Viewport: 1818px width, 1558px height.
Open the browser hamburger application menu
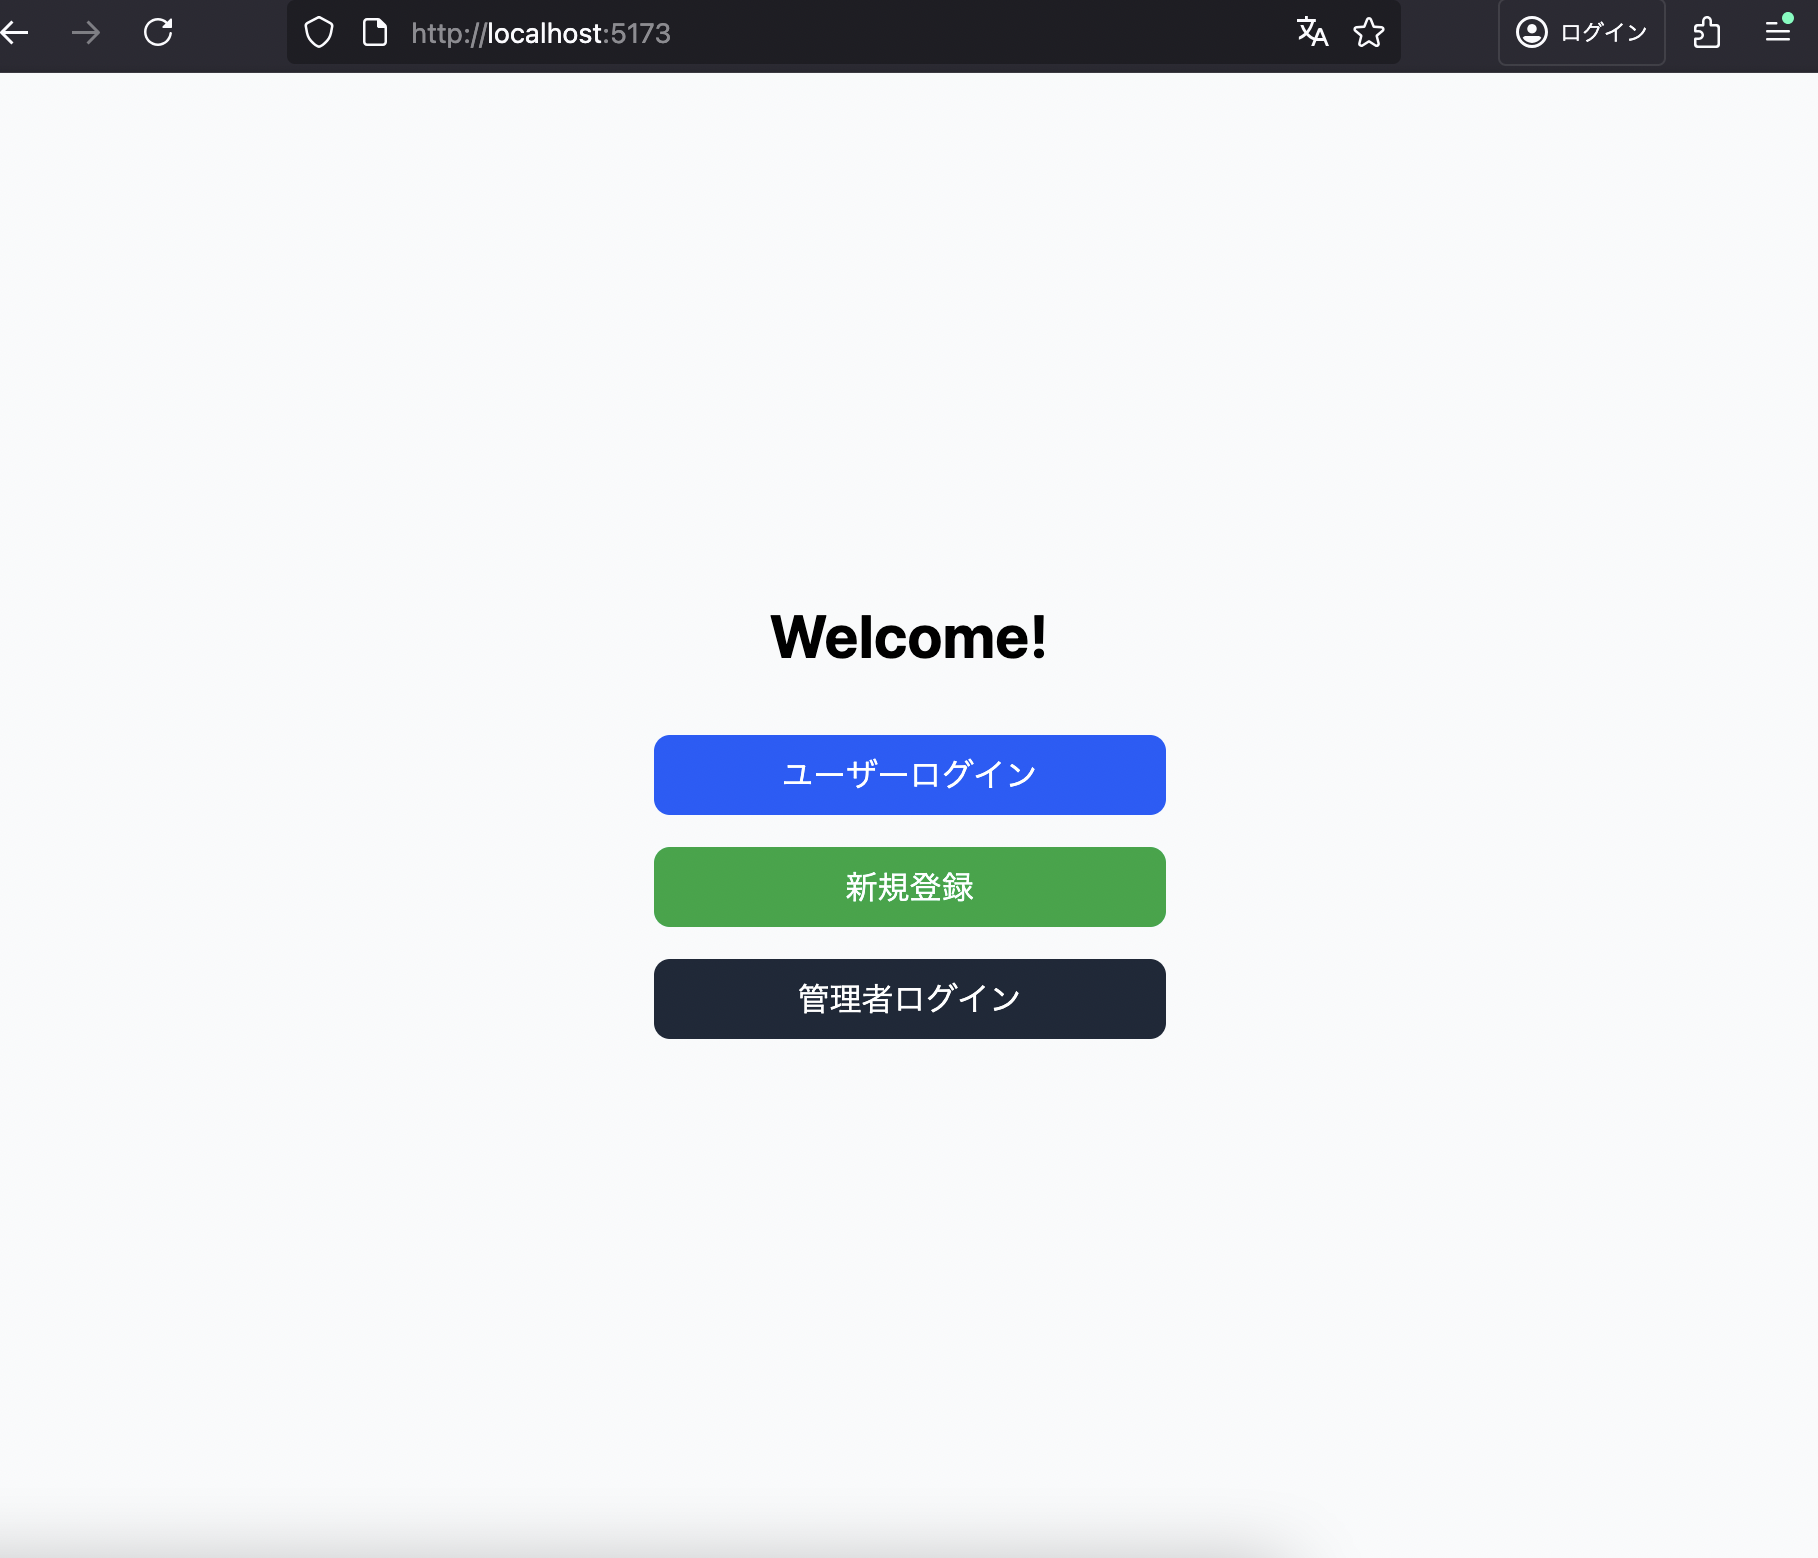pos(1777,33)
